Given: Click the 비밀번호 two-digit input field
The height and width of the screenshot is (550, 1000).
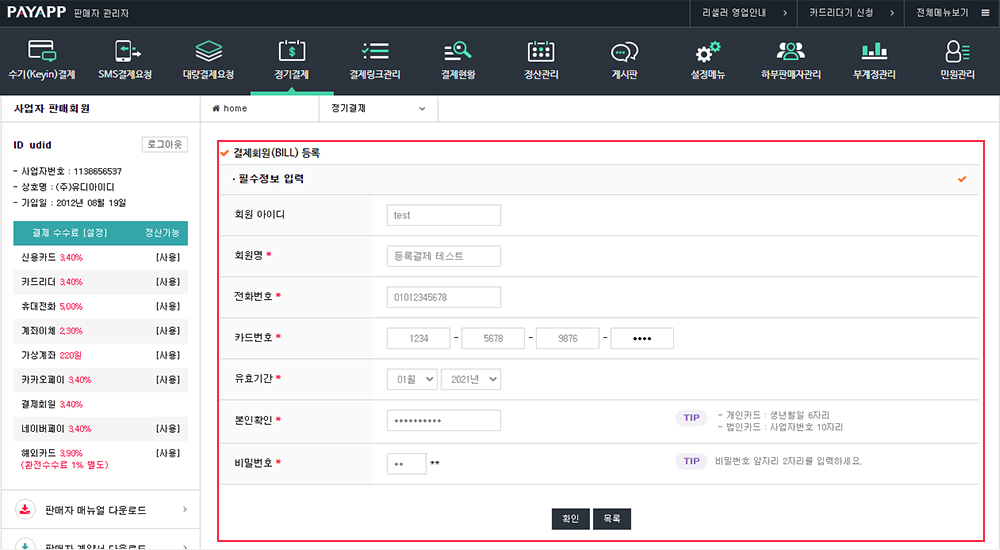Looking at the screenshot, I should [406, 463].
